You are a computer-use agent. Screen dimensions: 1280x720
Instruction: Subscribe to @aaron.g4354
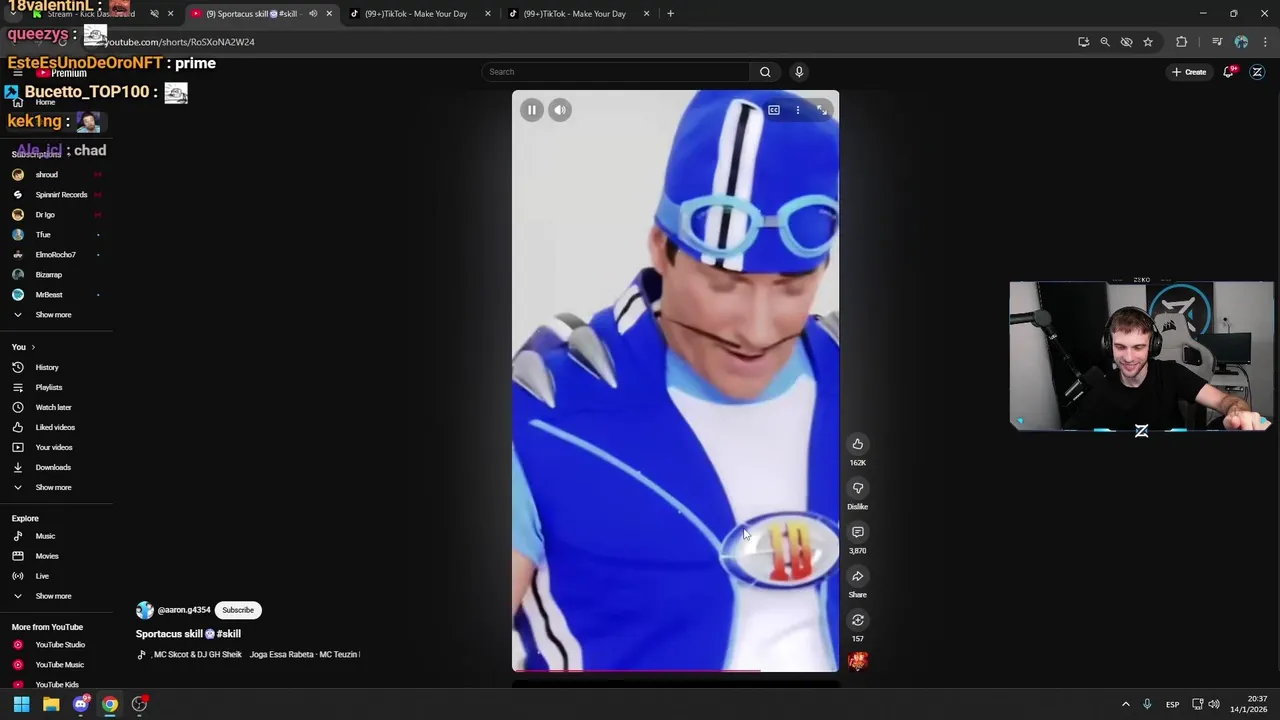tap(238, 610)
